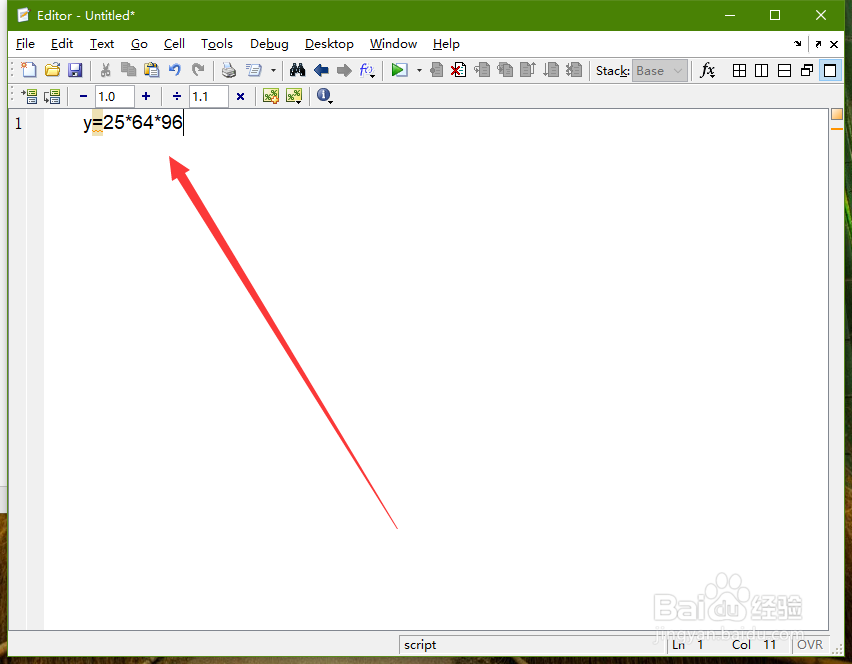The width and height of the screenshot is (852, 664).
Task: Click the 1.1 multiplier value field
Action: point(209,97)
